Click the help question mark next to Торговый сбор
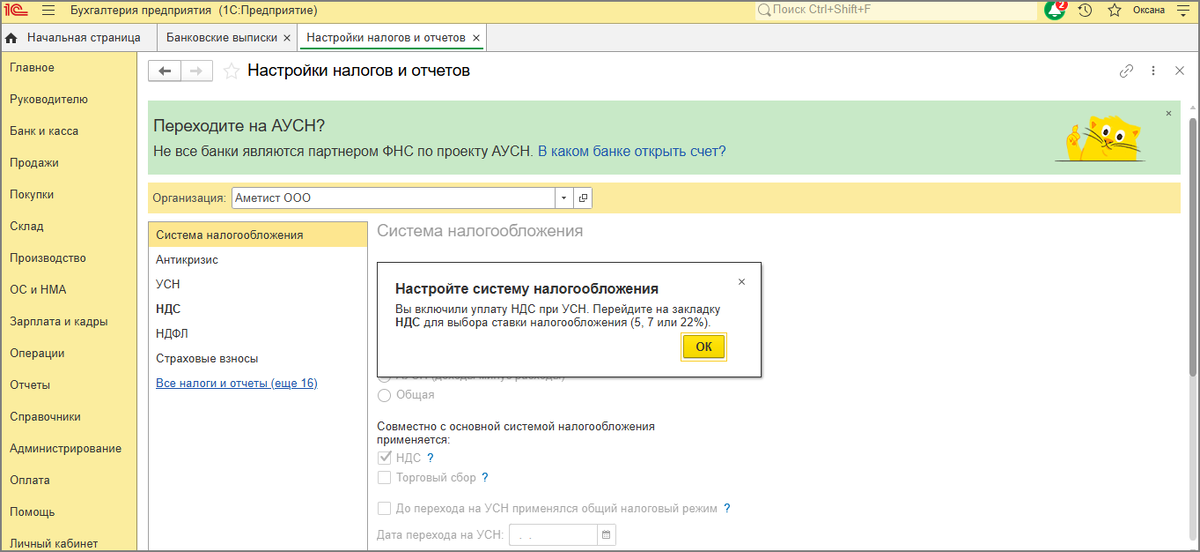The height and width of the screenshot is (552, 1200). pos(485,478)
